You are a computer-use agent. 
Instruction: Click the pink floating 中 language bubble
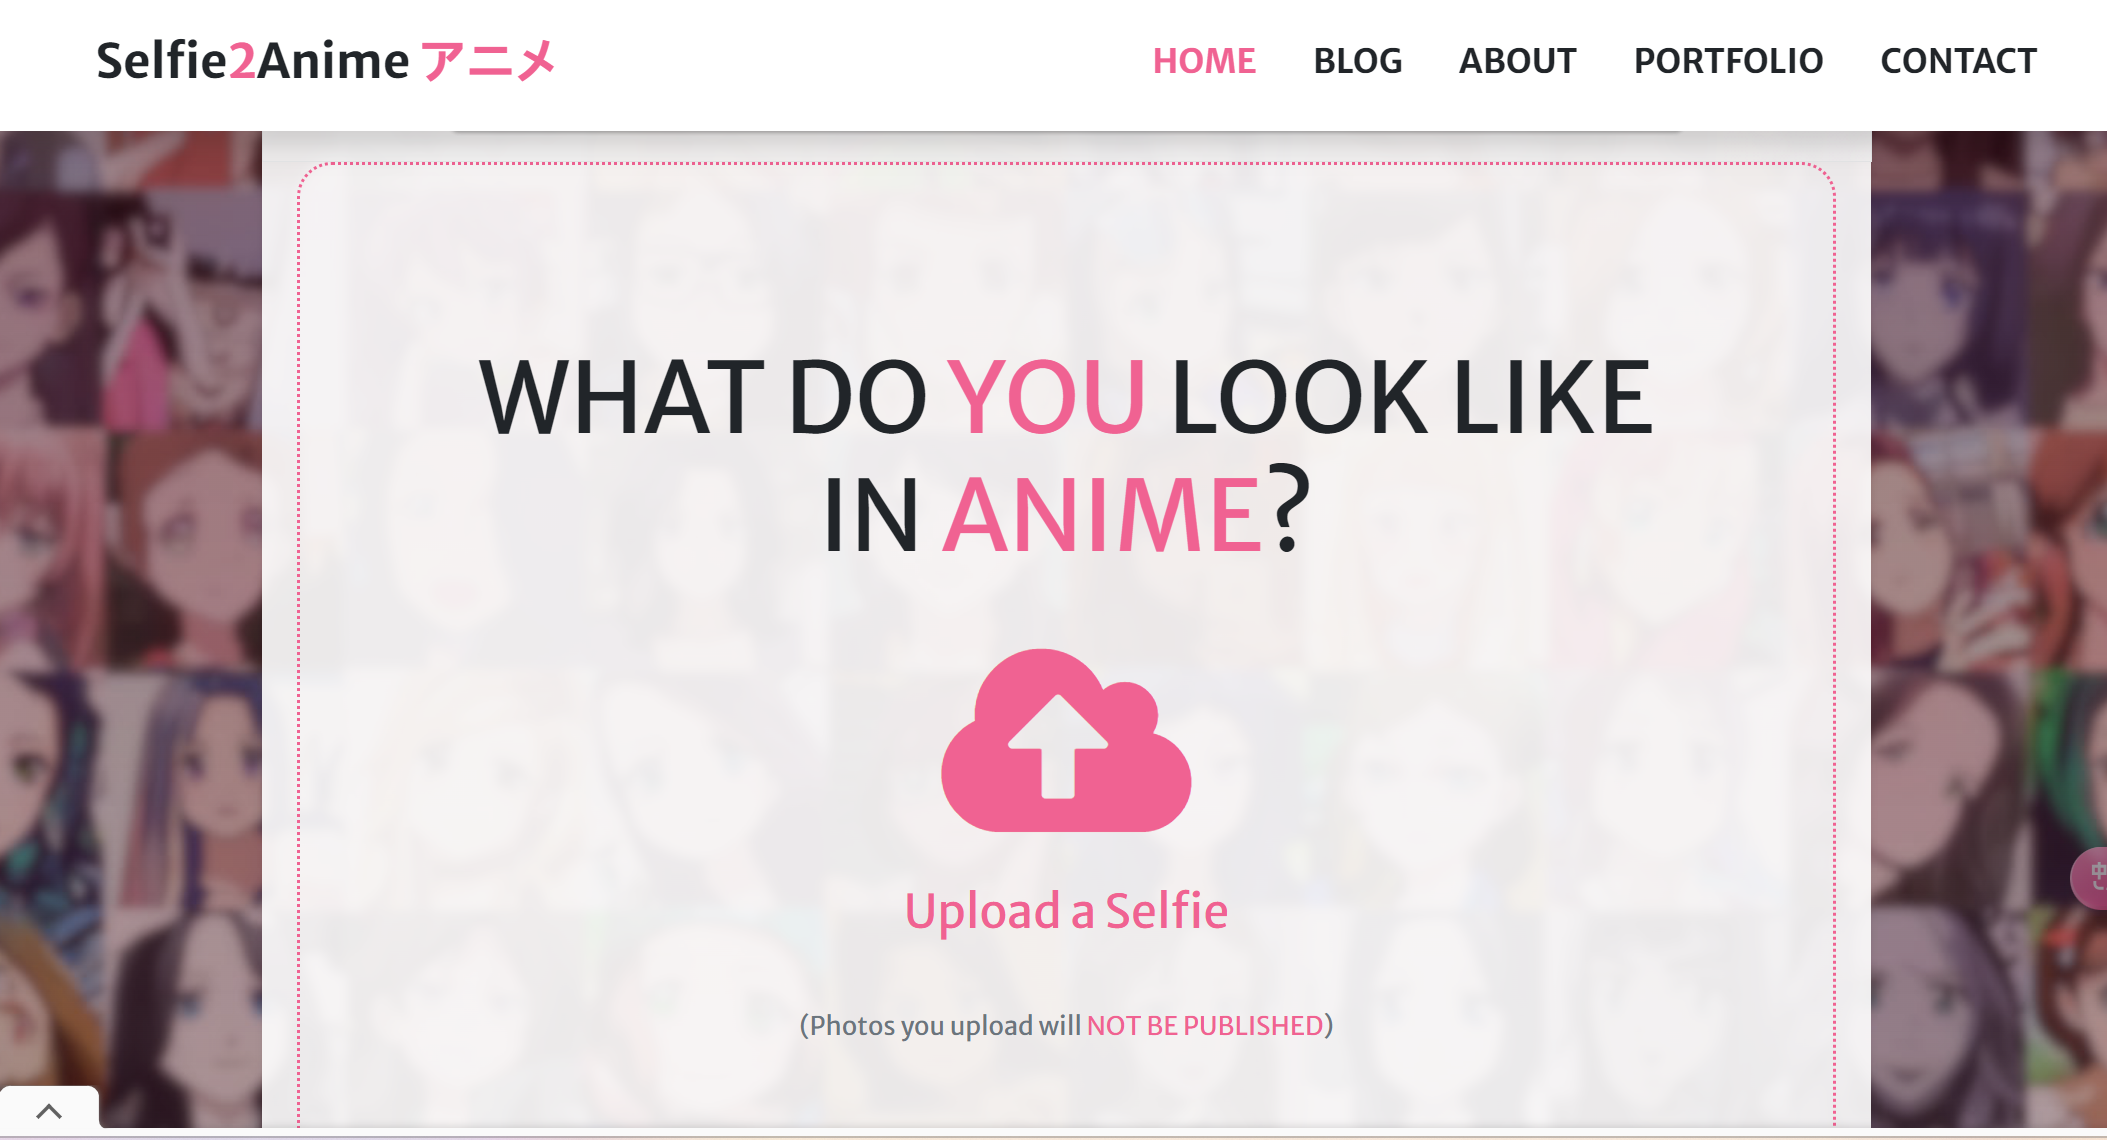pos(2091,878)
